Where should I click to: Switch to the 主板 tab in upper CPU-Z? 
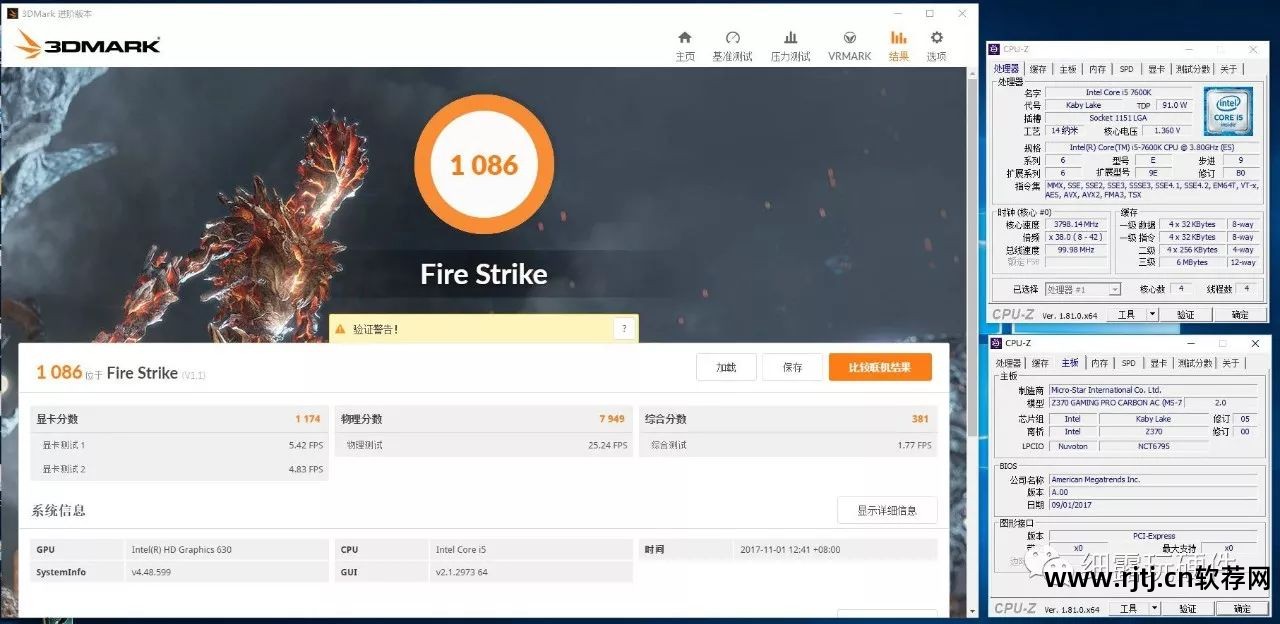[x=1068, y=69]
